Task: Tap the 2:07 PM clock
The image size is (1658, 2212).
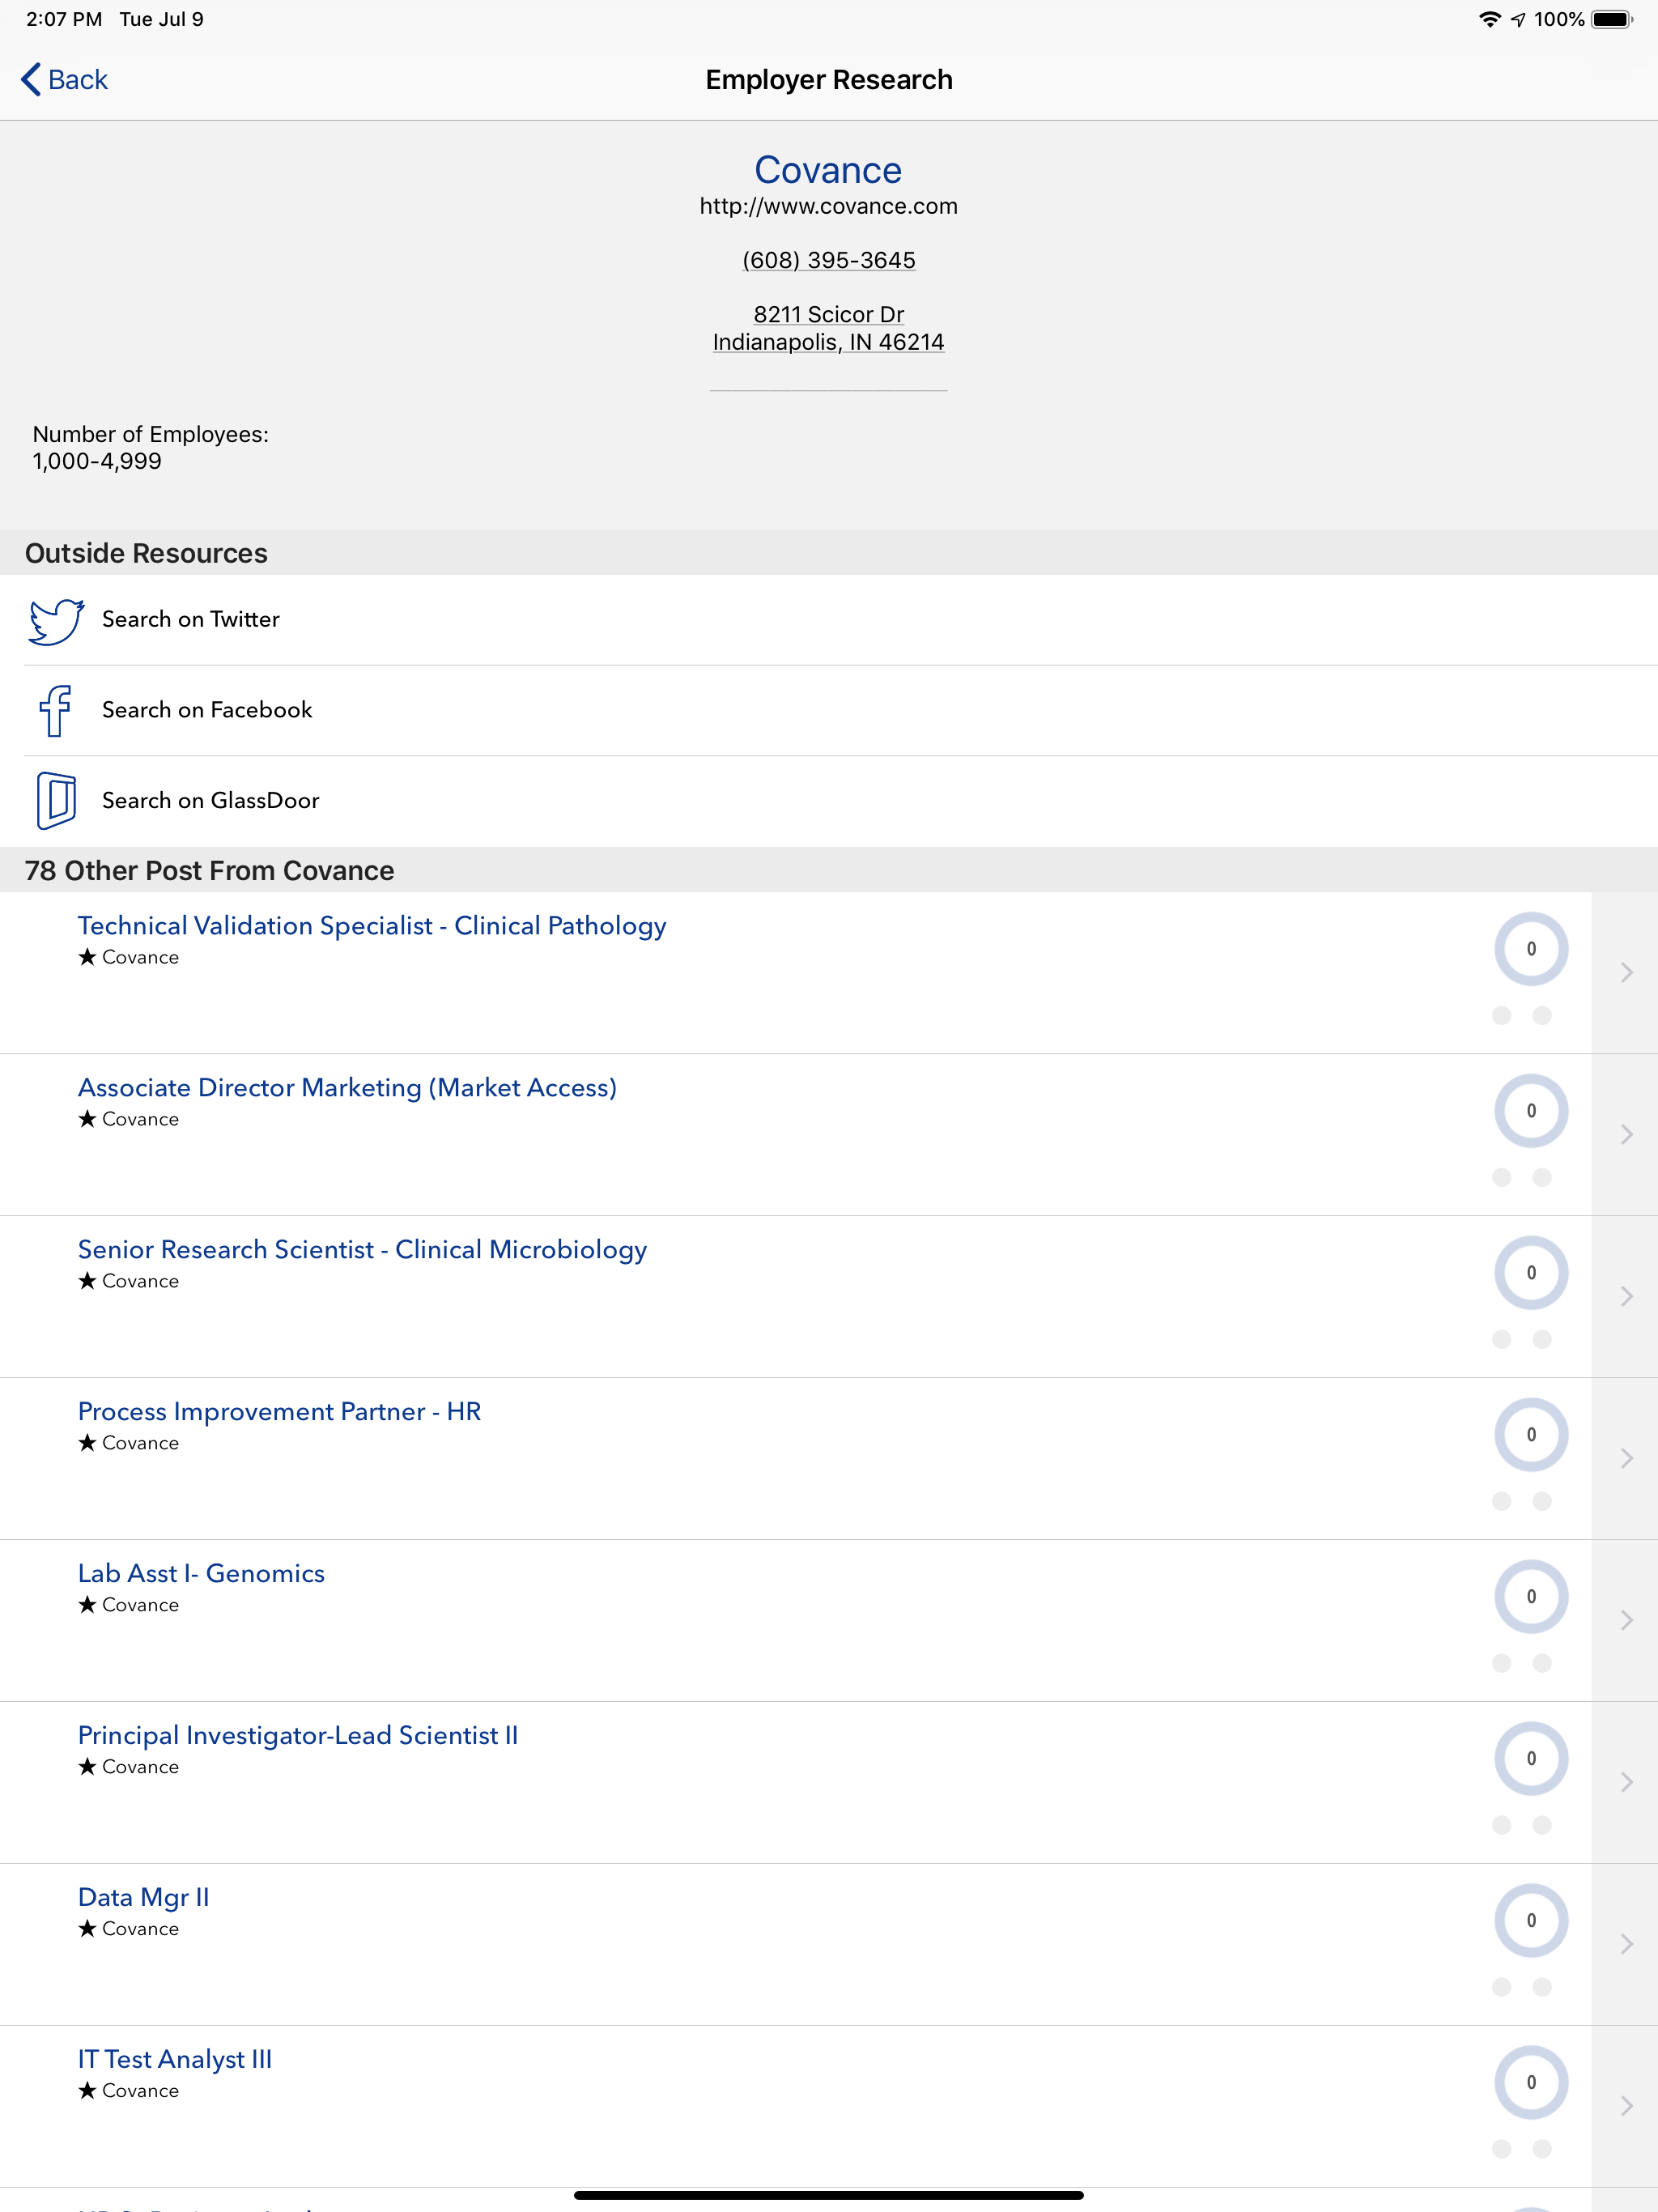Action: click(64, 19)
